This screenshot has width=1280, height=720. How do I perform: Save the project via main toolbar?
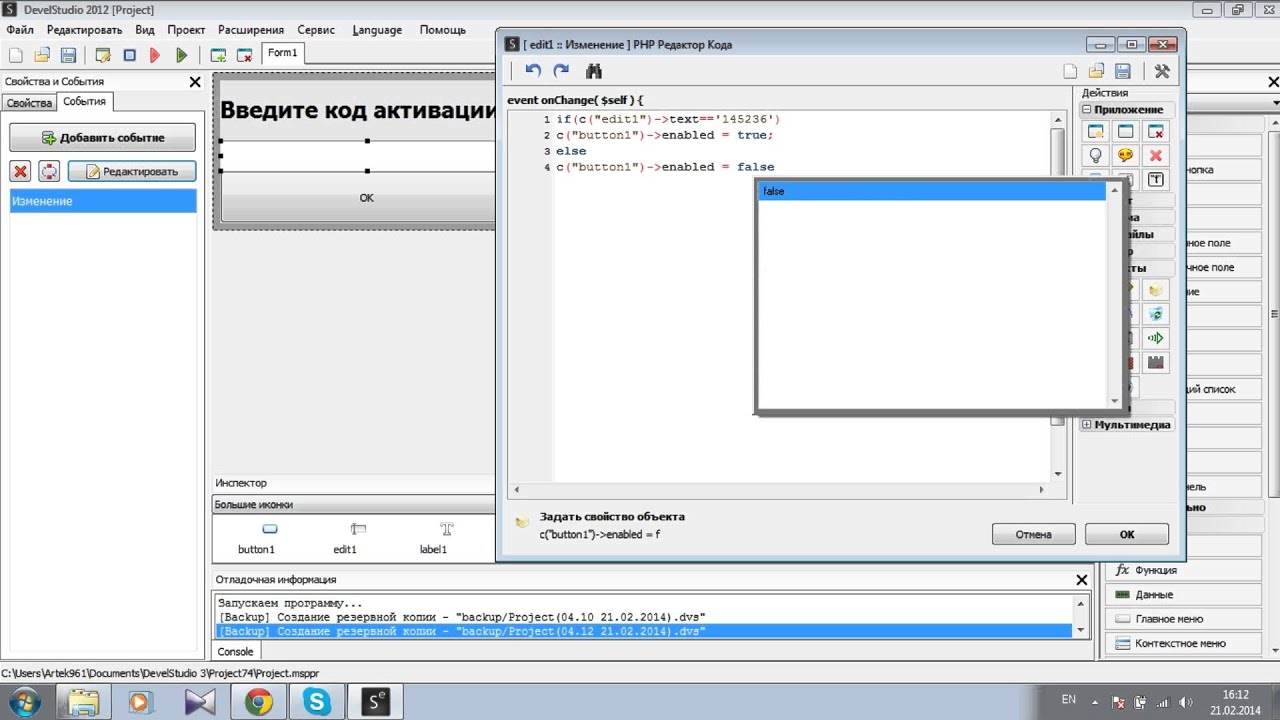68,55
